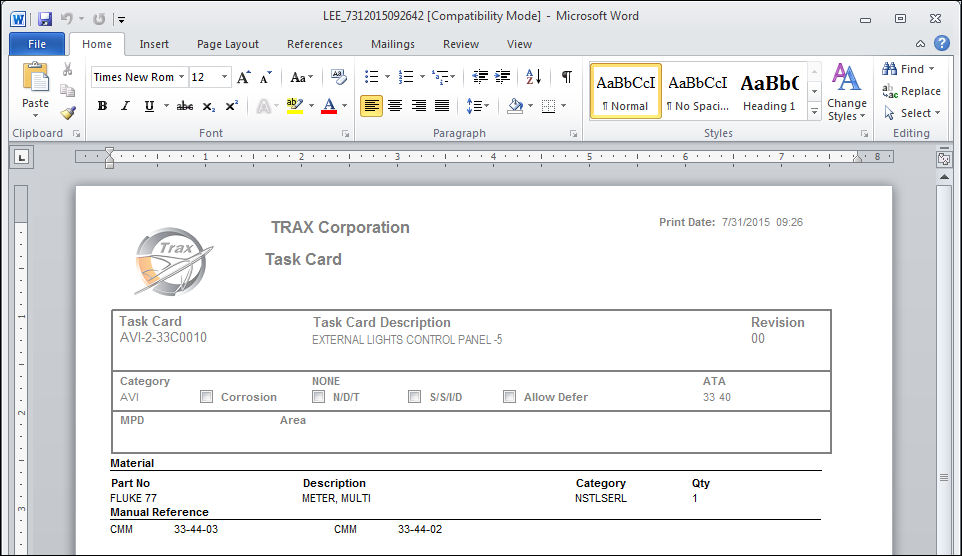Open font color picker dropdown arrow
962x556 pixels.
[x=344, y=106]
